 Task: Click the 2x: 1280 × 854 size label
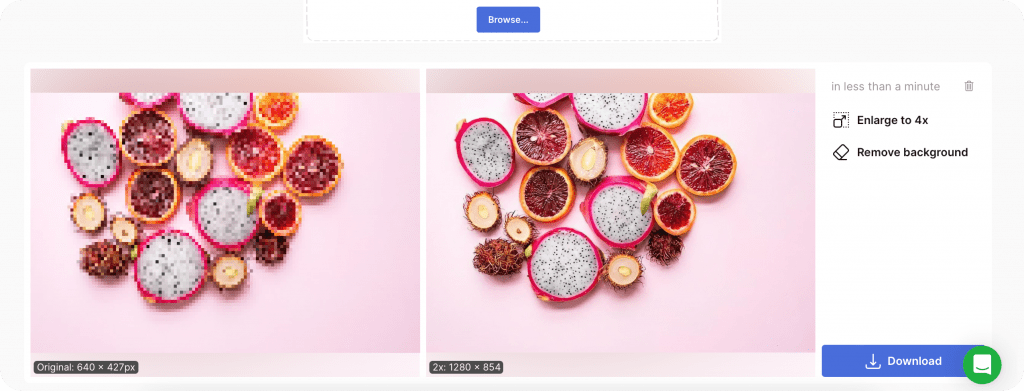coord(466,368)
